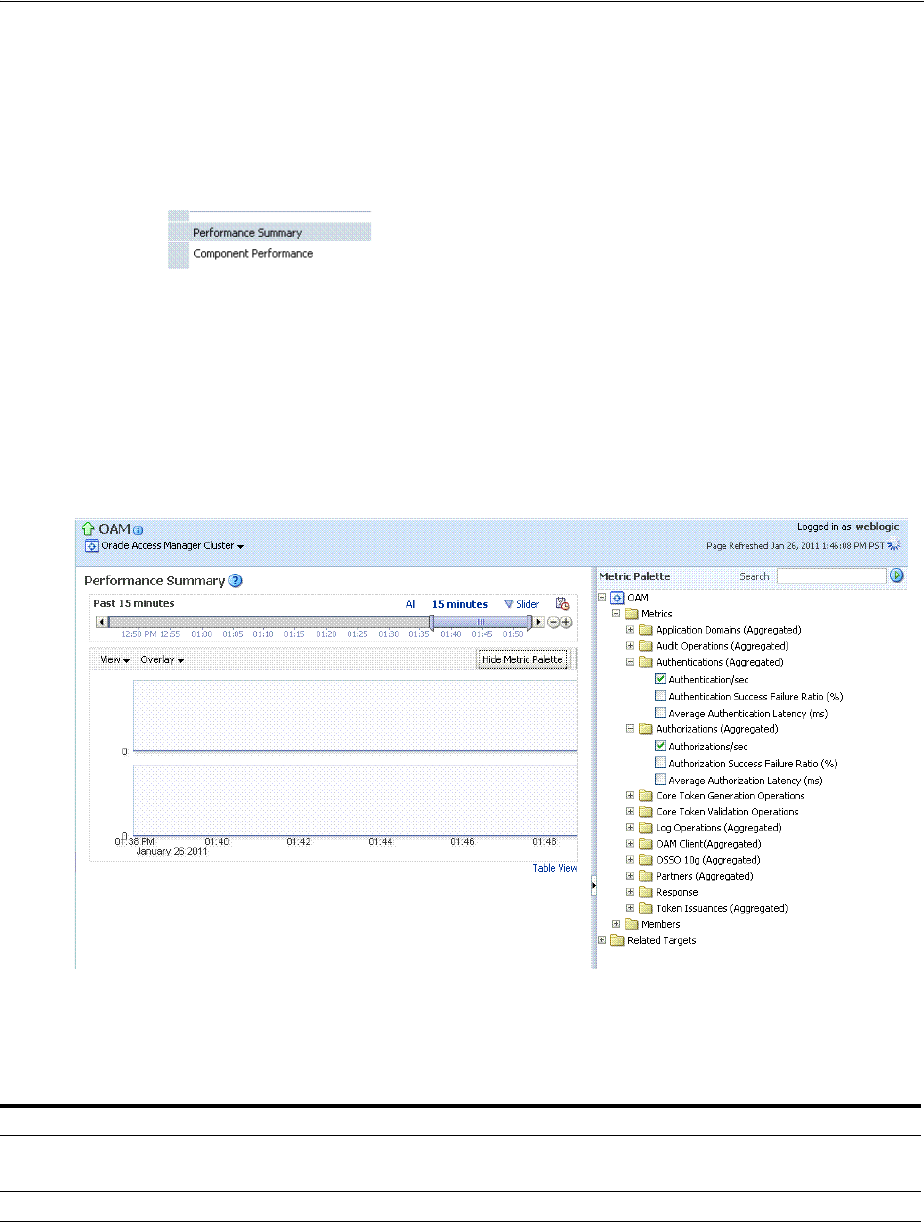924x1222 pixels.
Task: Click the Hide Metric Palette button
Action: pyautogui.click(x=523, y=659)
